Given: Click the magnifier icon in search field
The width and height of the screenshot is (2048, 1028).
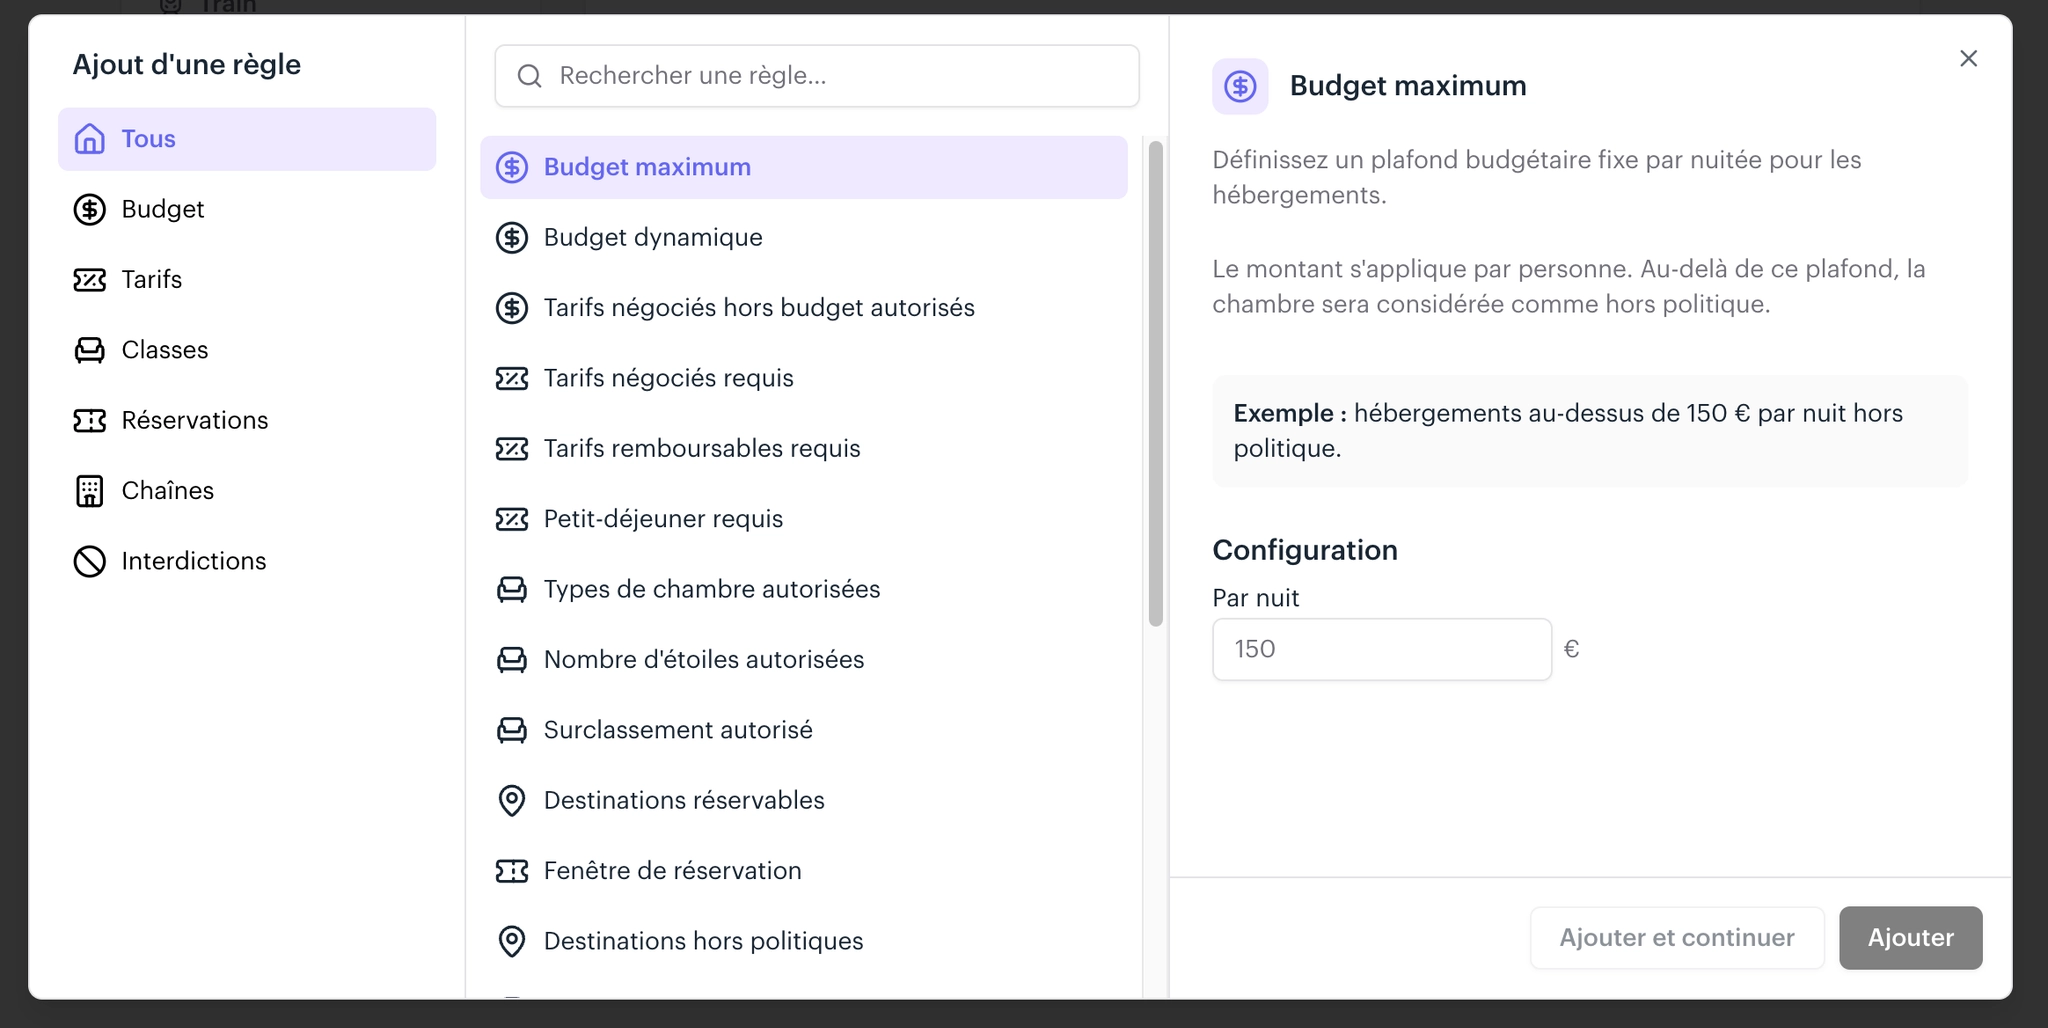Looking at the screenshot, I should pyautogui.click(x=530, y=76).
